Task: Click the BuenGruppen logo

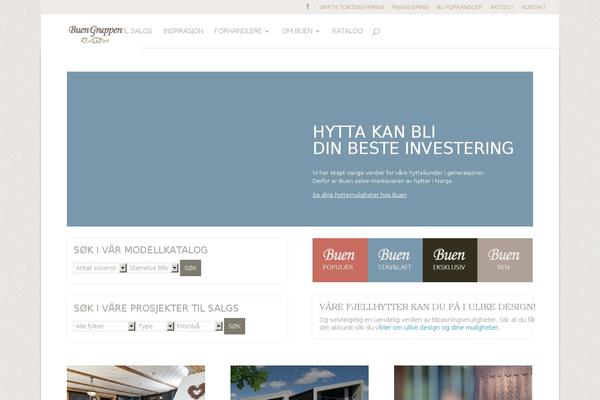Action: pos(95,33)
